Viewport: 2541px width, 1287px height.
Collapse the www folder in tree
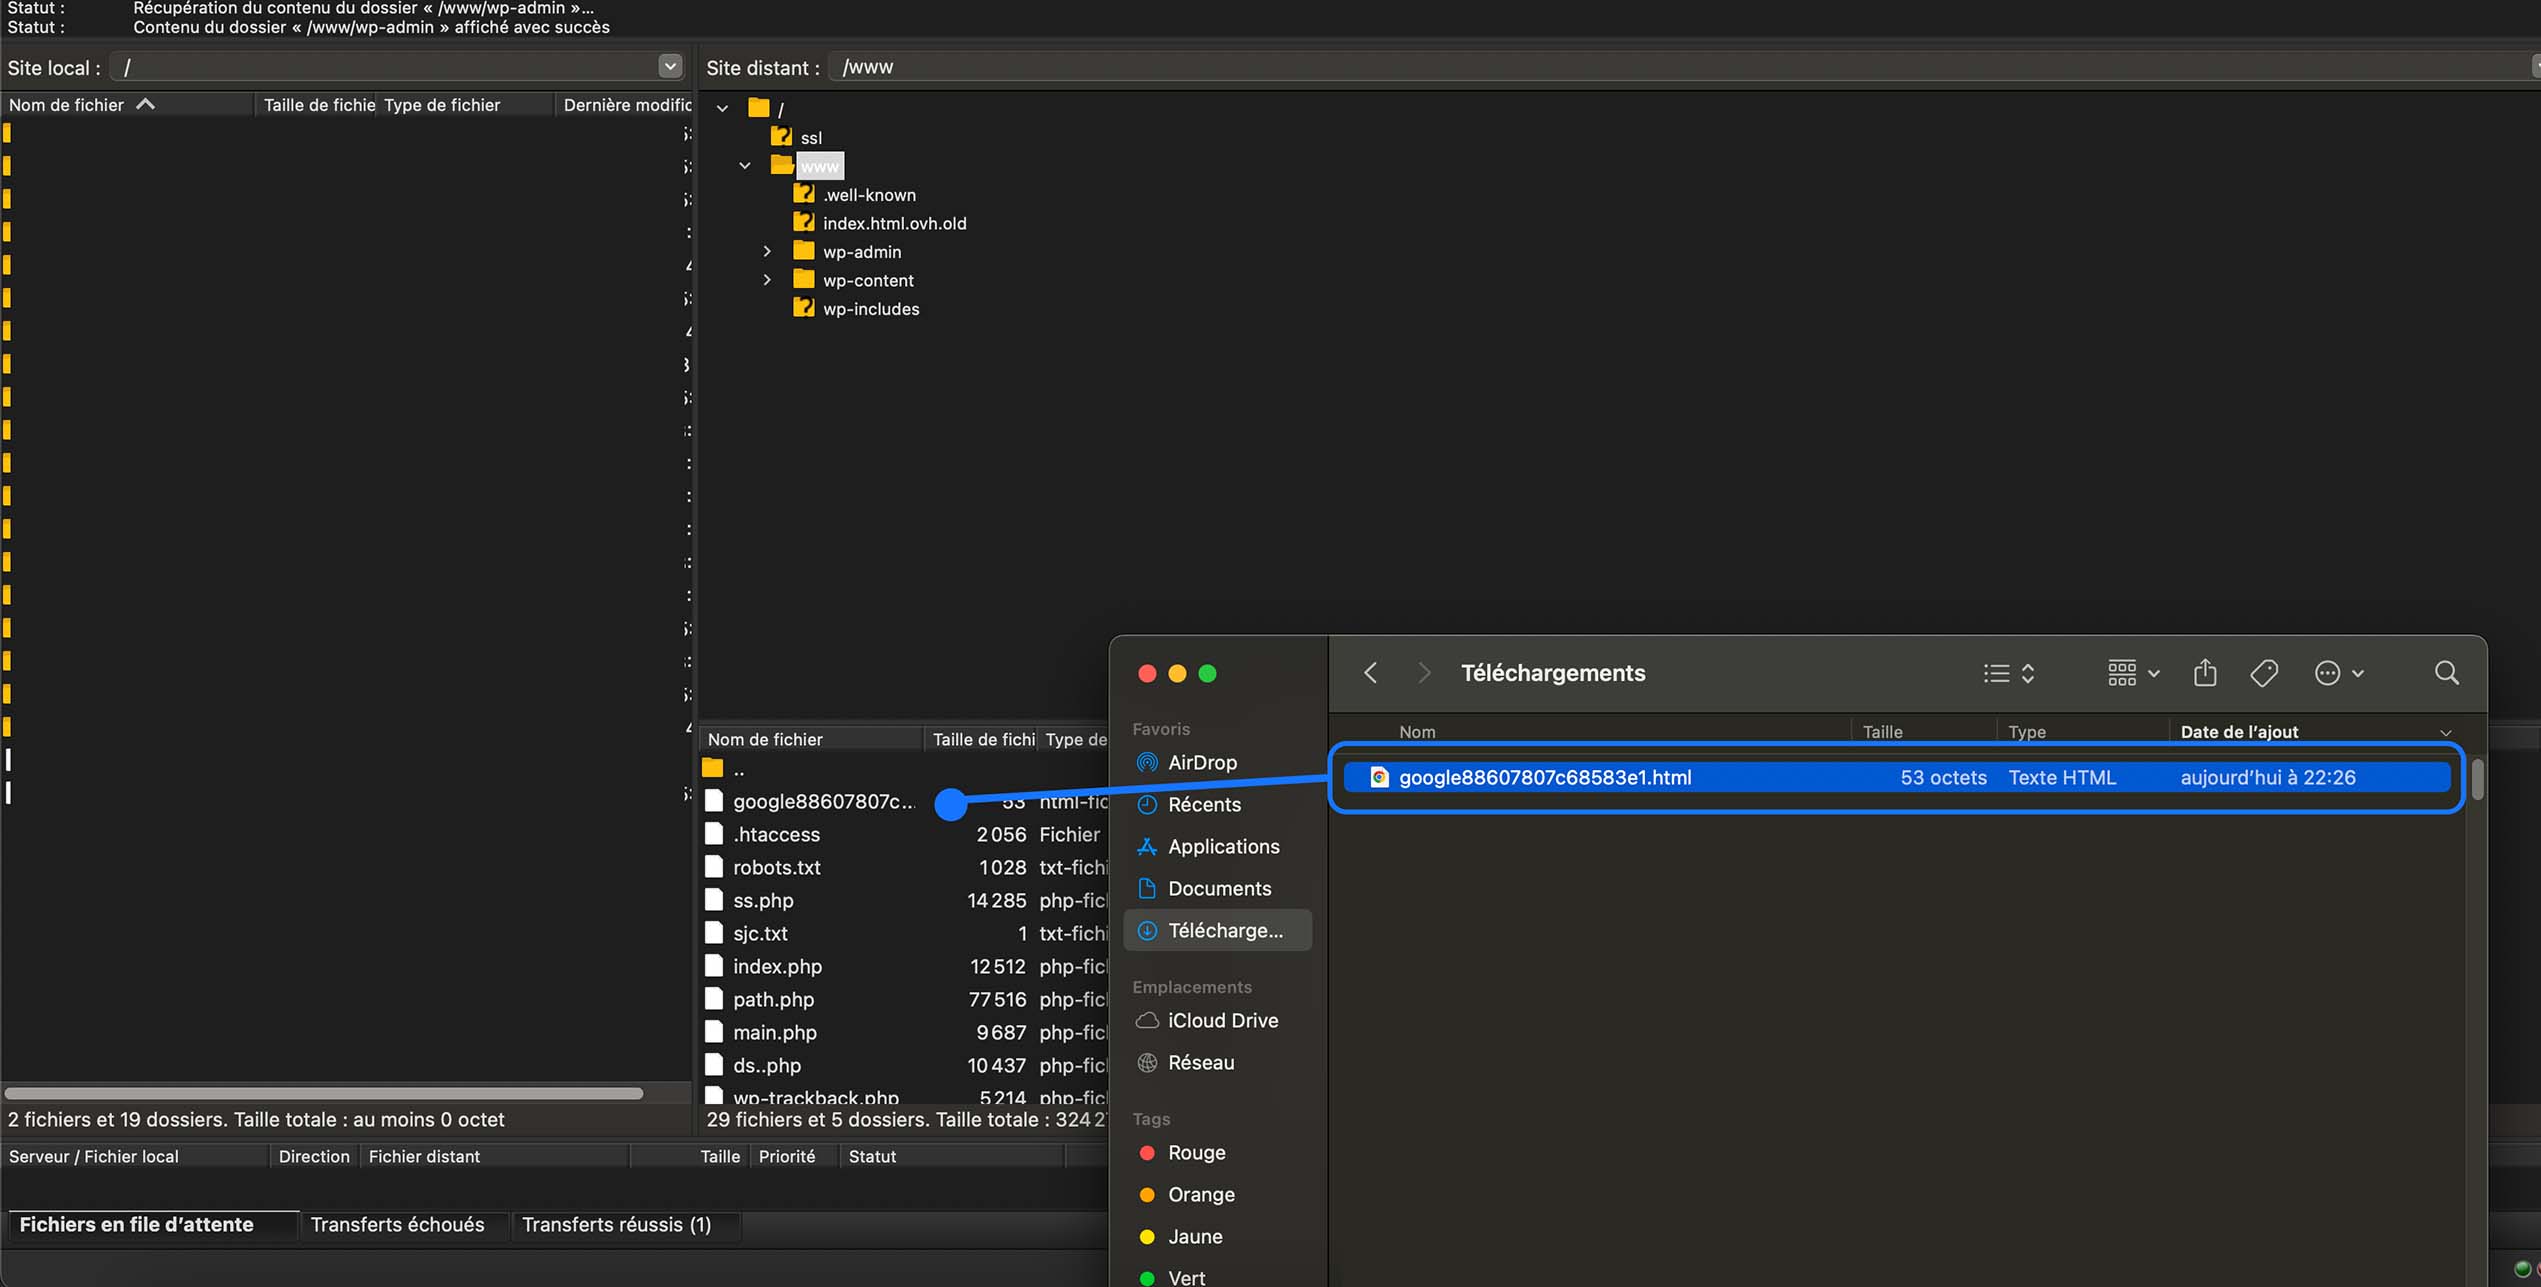point(745,166)
